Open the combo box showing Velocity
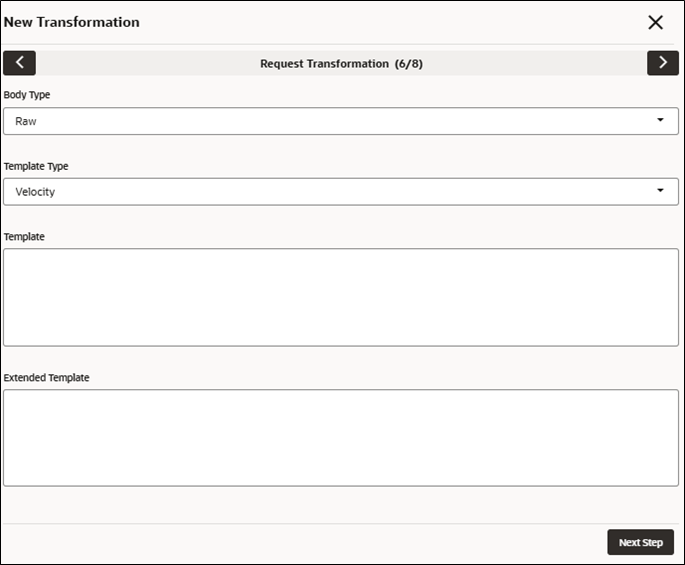 point(341,191)
